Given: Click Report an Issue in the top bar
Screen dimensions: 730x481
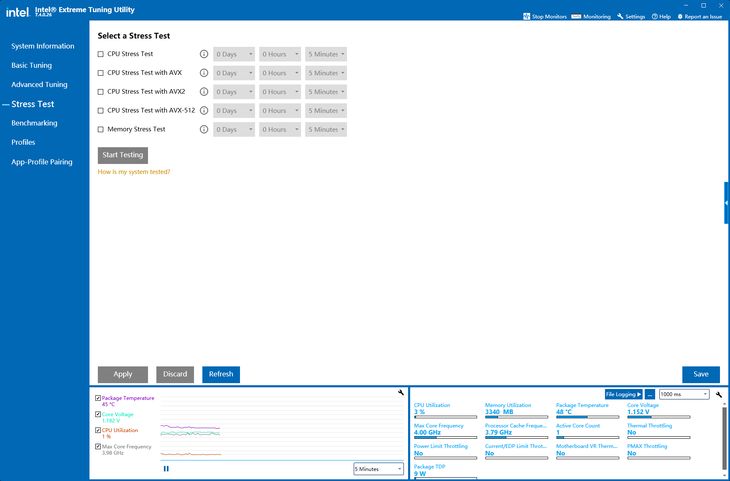Looking at the screenshot, I should click(x=700, y=16).
